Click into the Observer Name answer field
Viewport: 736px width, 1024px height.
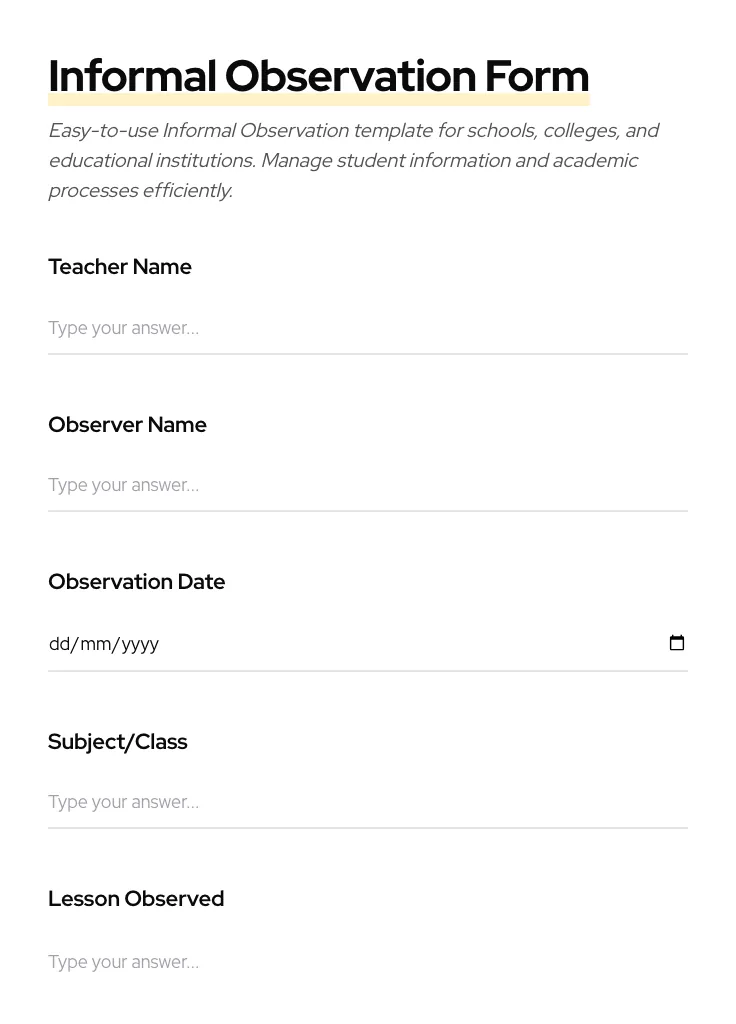point(367,485)
